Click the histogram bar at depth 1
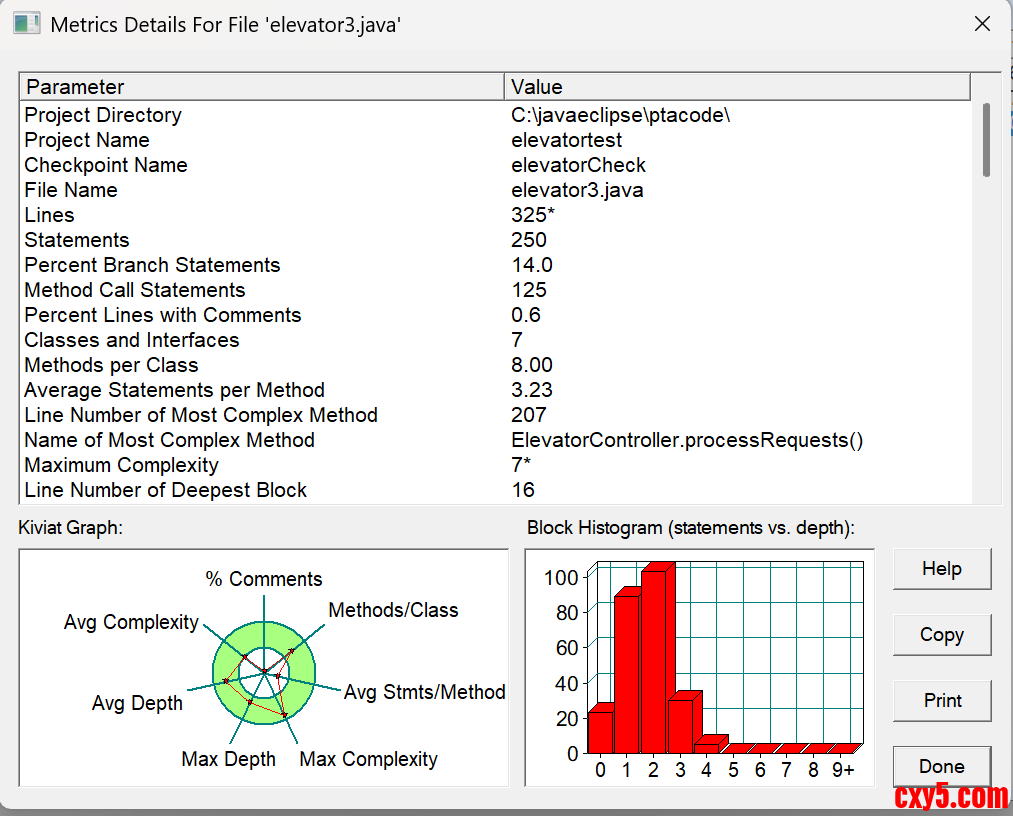The width and height of the screenshot is (1013, 816). coord(626,672)
